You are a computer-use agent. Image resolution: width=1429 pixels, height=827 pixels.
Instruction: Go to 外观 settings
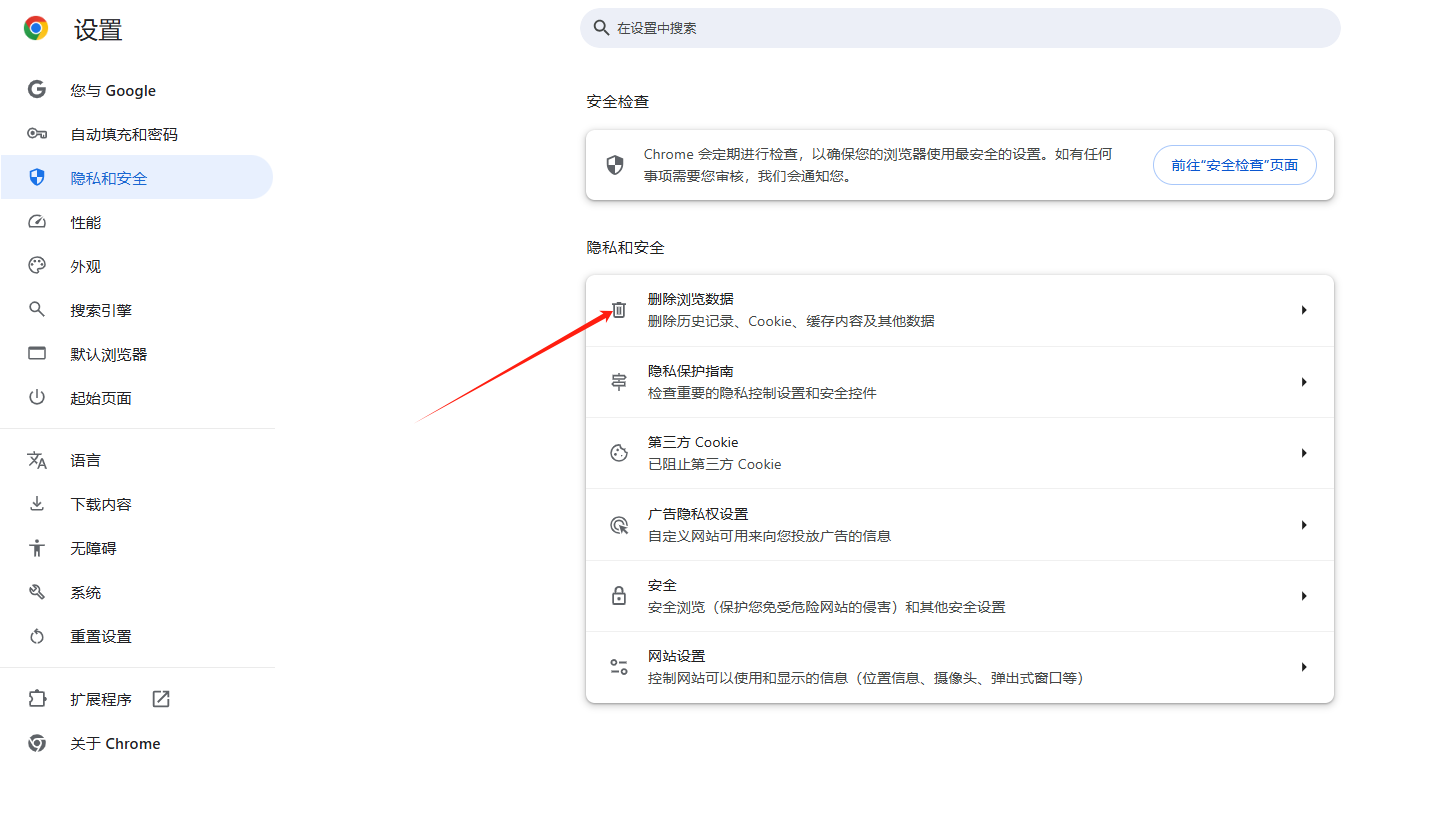[136, 266]
